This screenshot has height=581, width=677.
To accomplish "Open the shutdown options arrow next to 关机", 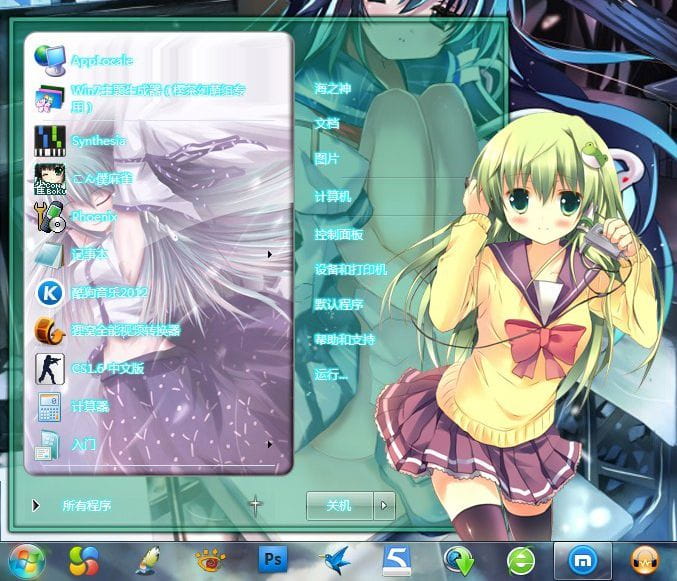I will [x=384, y=506].
